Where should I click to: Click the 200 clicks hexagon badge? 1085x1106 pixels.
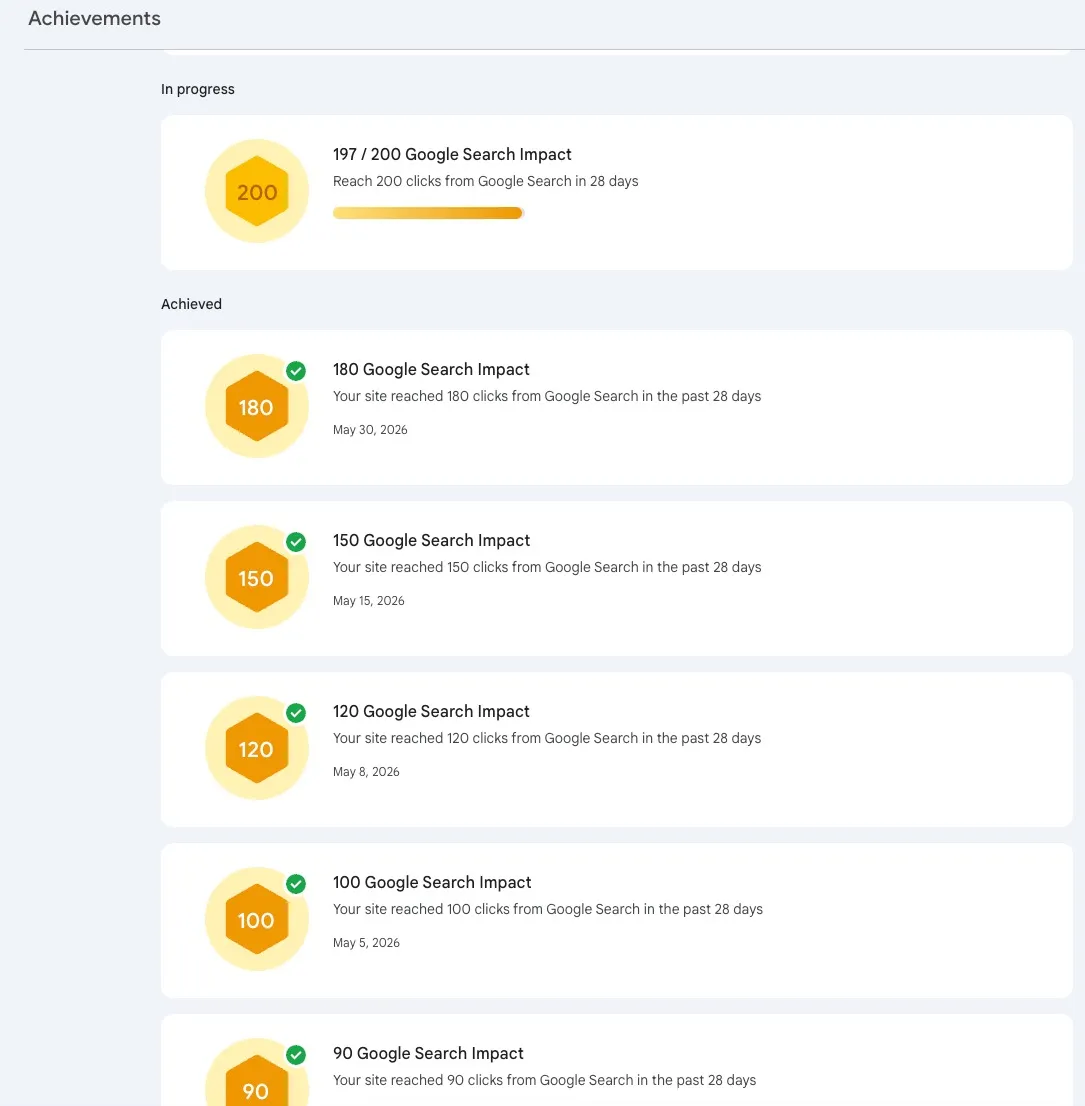pos(257,191)
